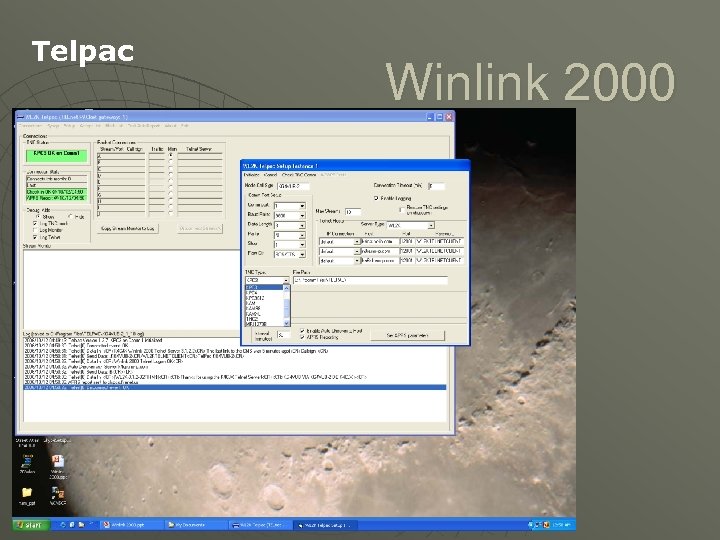Open the Server Type dropdown
This screenshot has width=720, height=540.
431,225
